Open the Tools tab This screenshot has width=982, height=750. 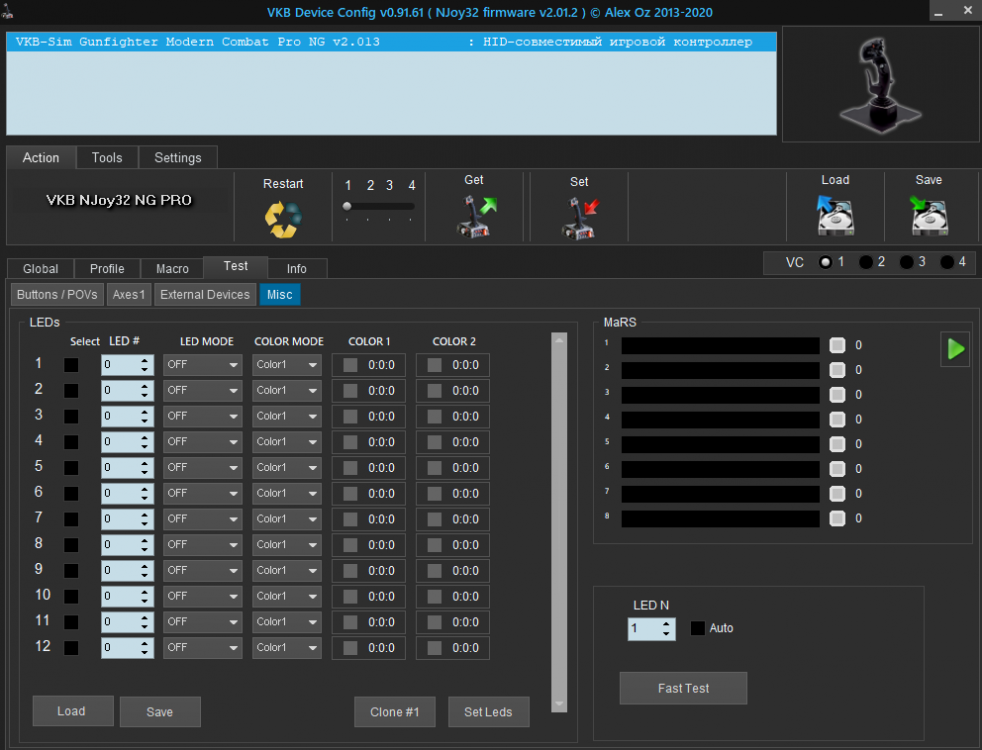pyautogui.click(x=107, y=157)
